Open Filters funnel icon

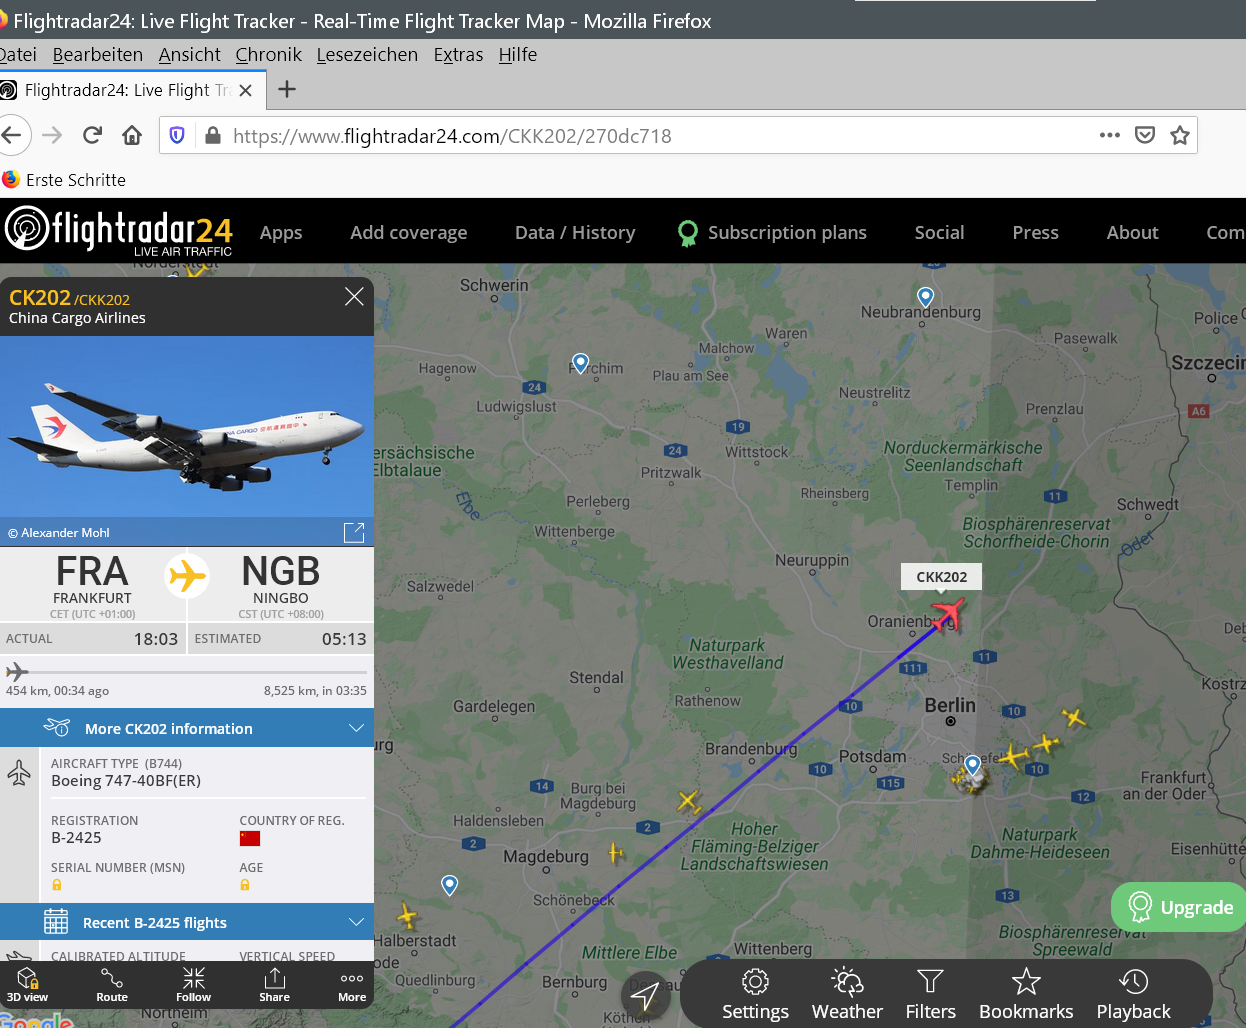coord(930,995)
